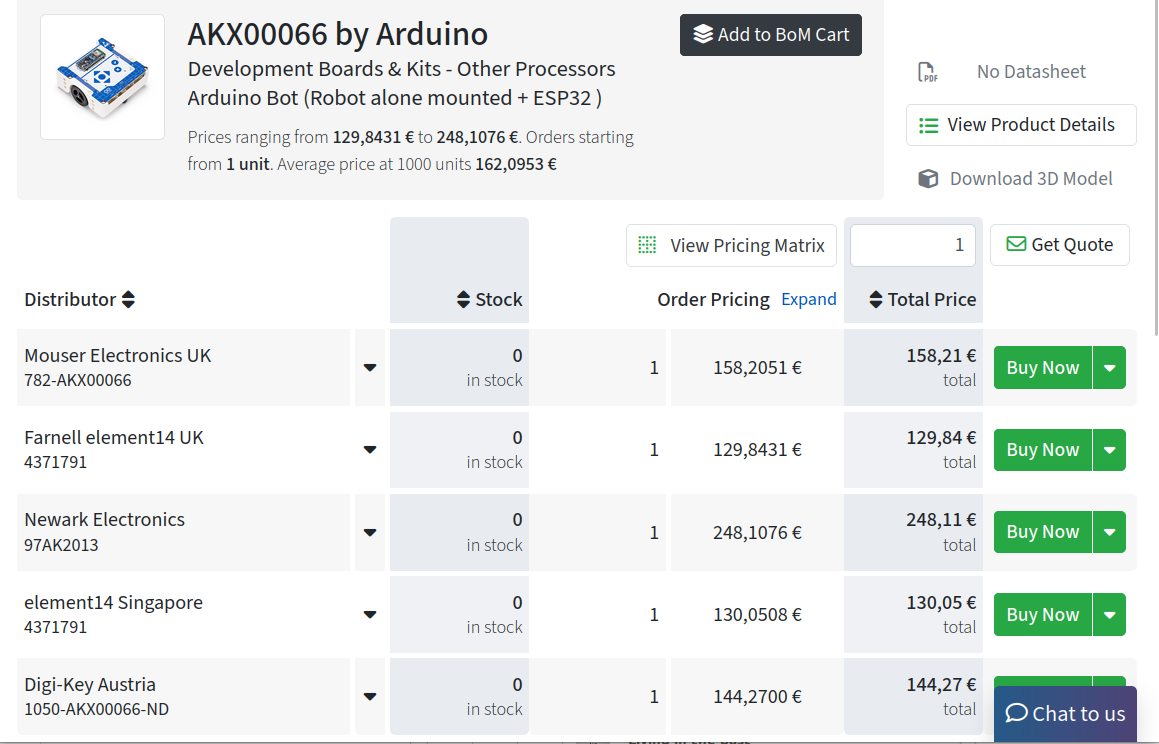1159x744 pixels.
Task: Expand Farnell element14 UK row details
Action: pos(370,449)
